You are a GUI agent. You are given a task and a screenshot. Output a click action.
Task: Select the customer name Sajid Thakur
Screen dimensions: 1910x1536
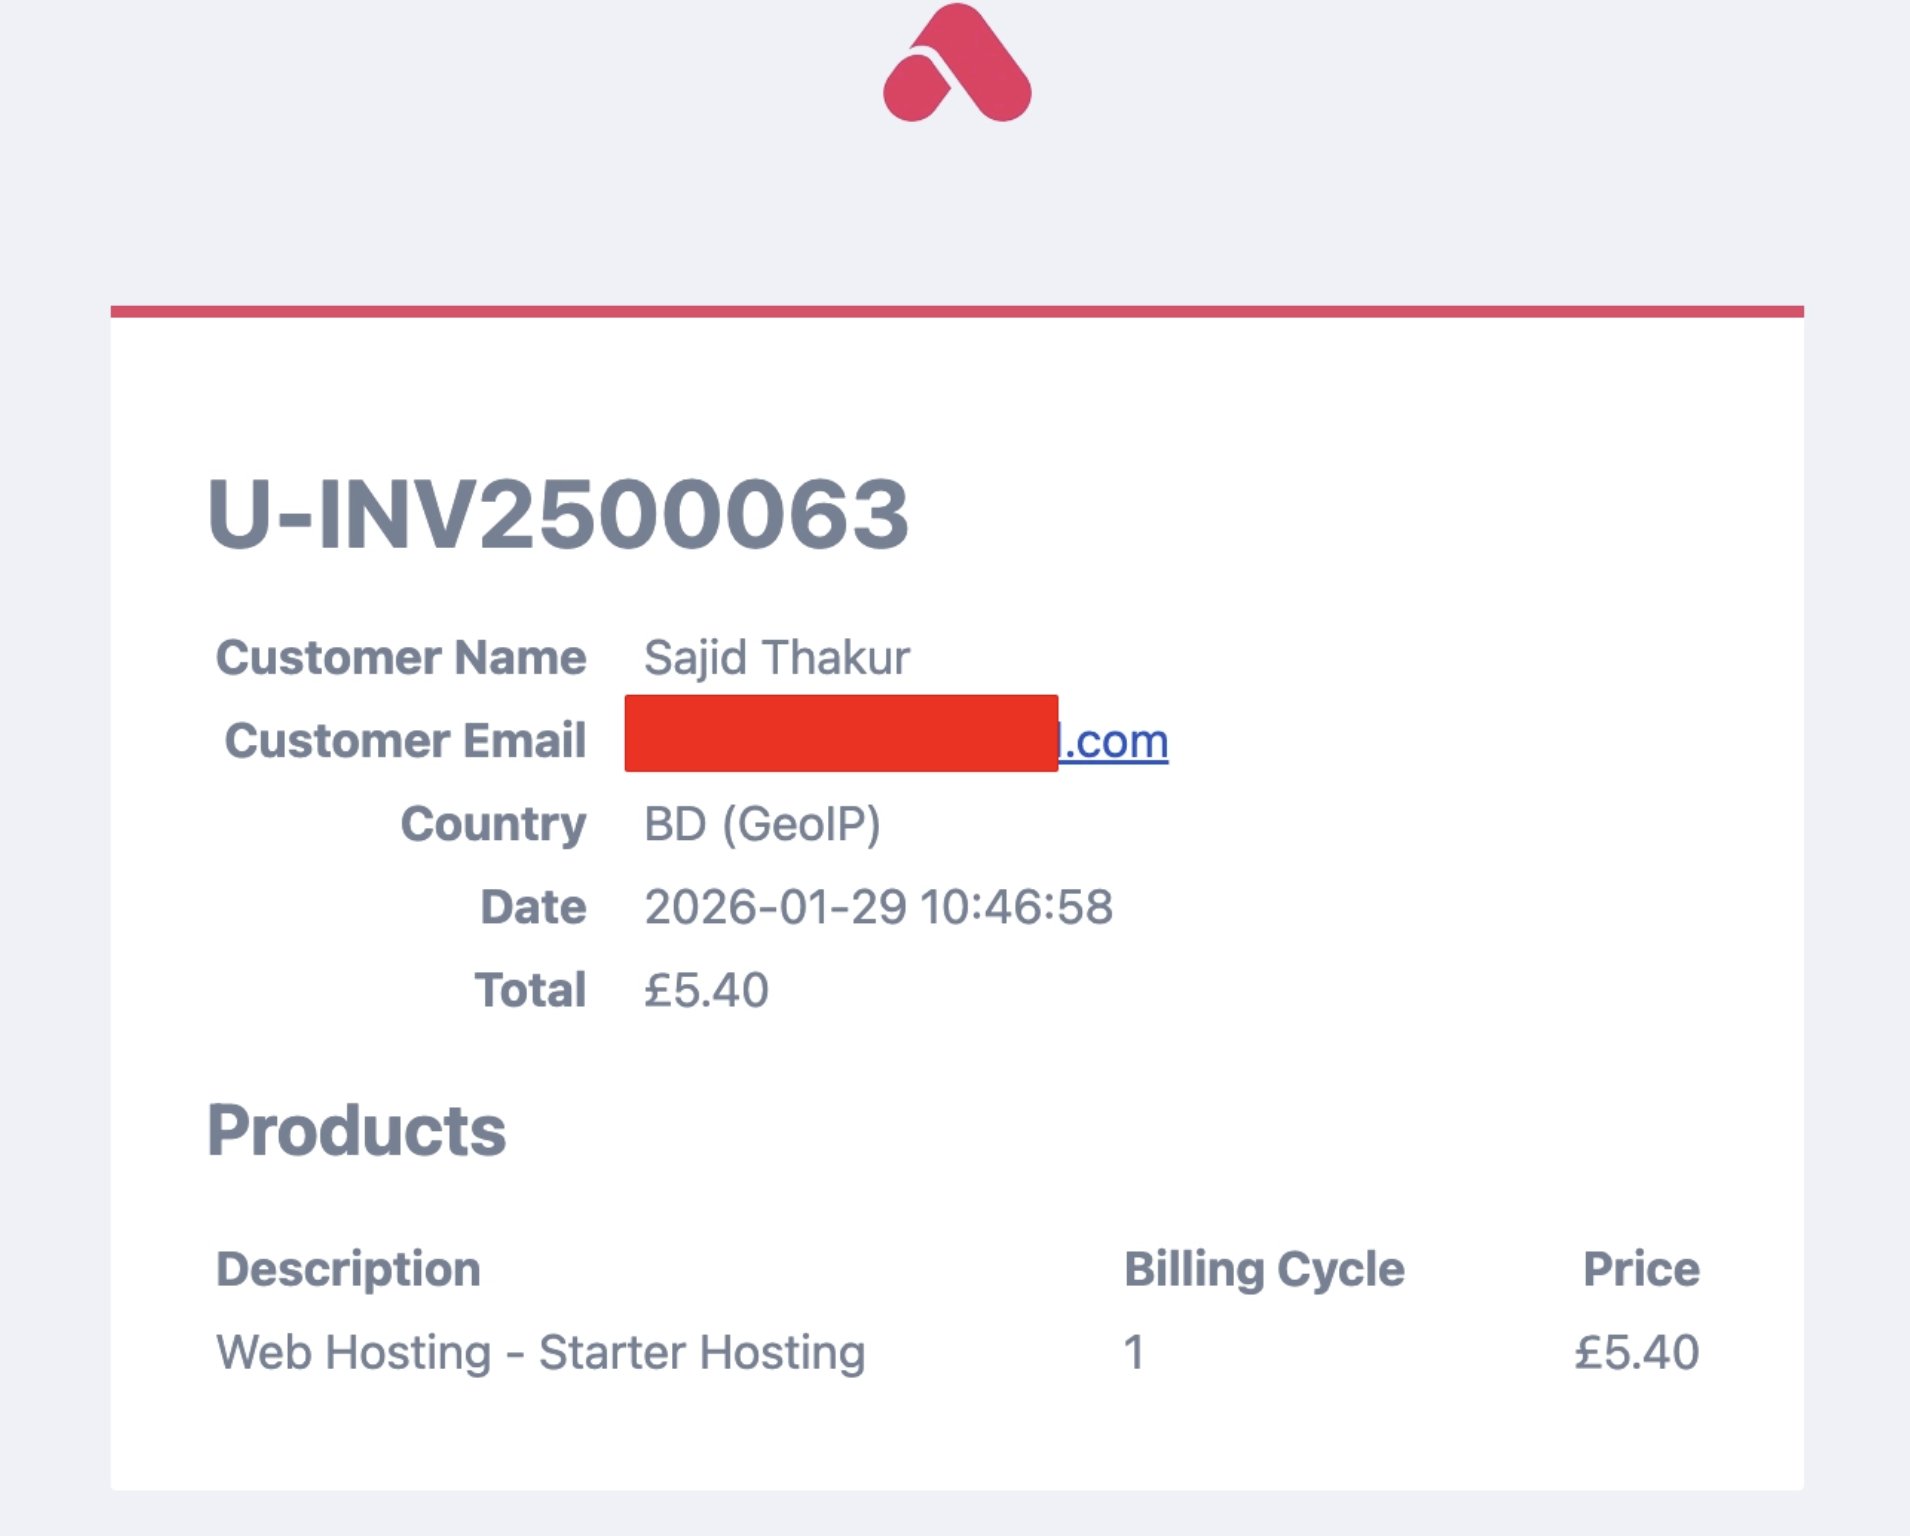point(777,658)
